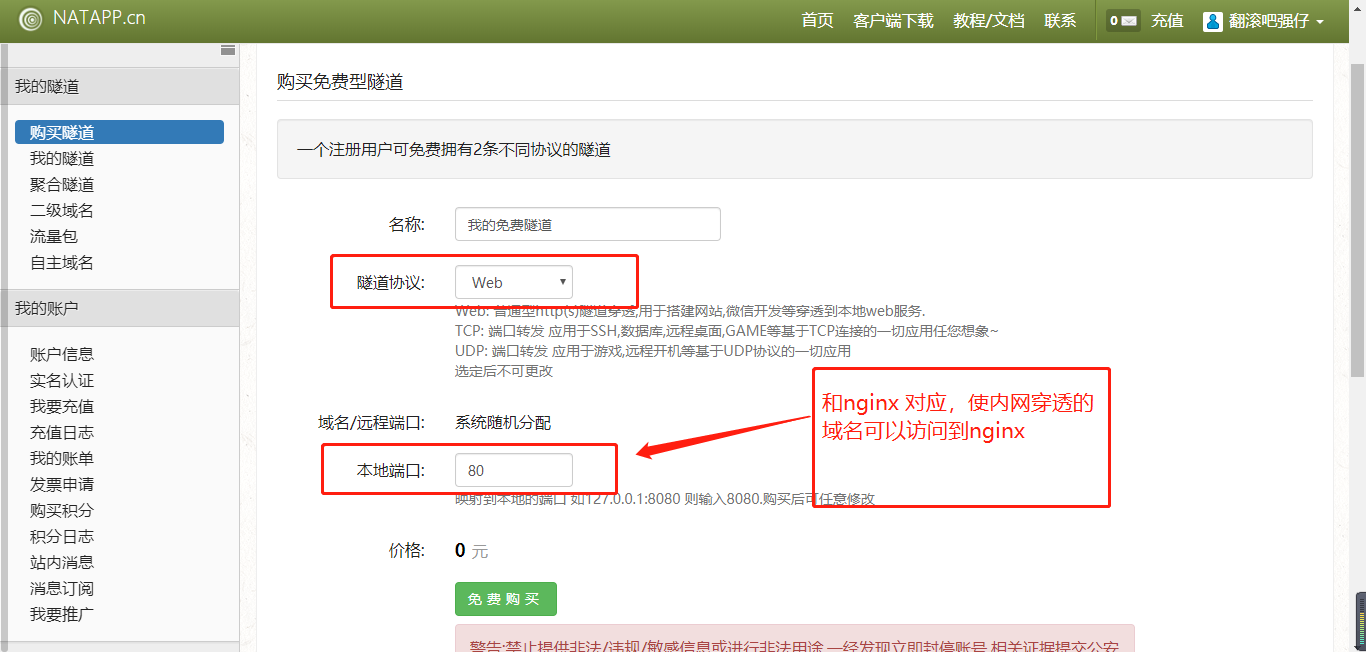Open the 联系 navigation item

(1060, 20)
